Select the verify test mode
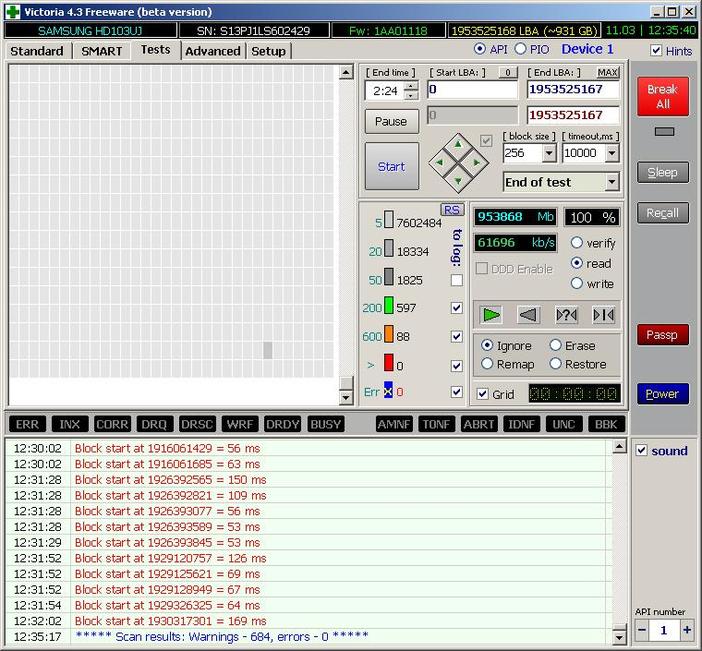Screen dimensions: 702x651 [x=577, y=243]
